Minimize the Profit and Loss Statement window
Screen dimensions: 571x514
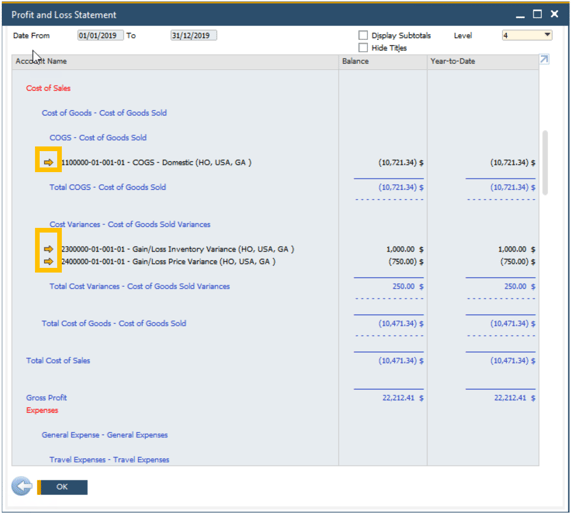point(520,15)
